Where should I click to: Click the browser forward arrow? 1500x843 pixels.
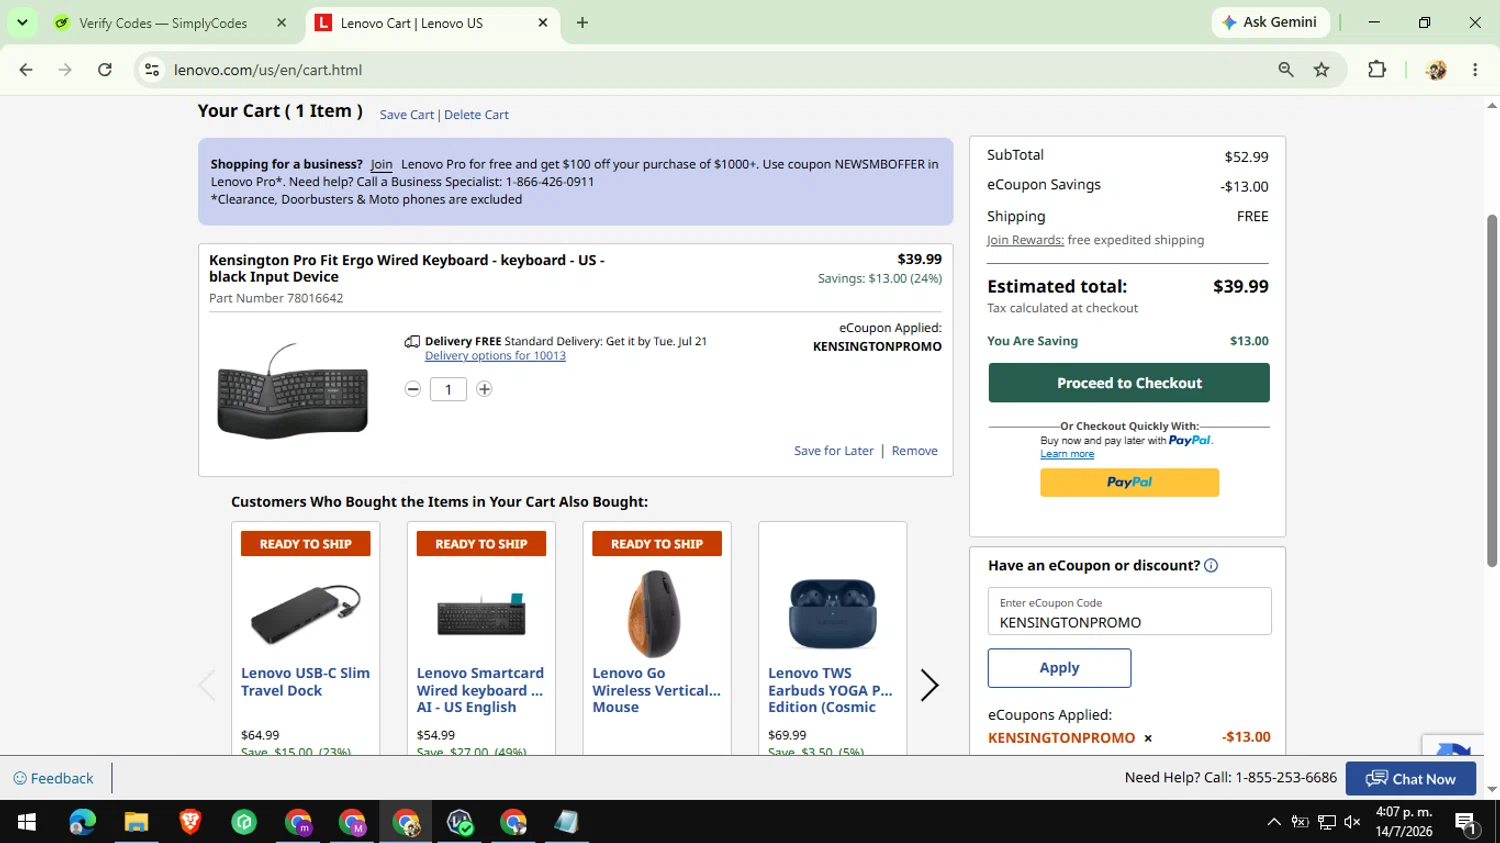point(65,70)
